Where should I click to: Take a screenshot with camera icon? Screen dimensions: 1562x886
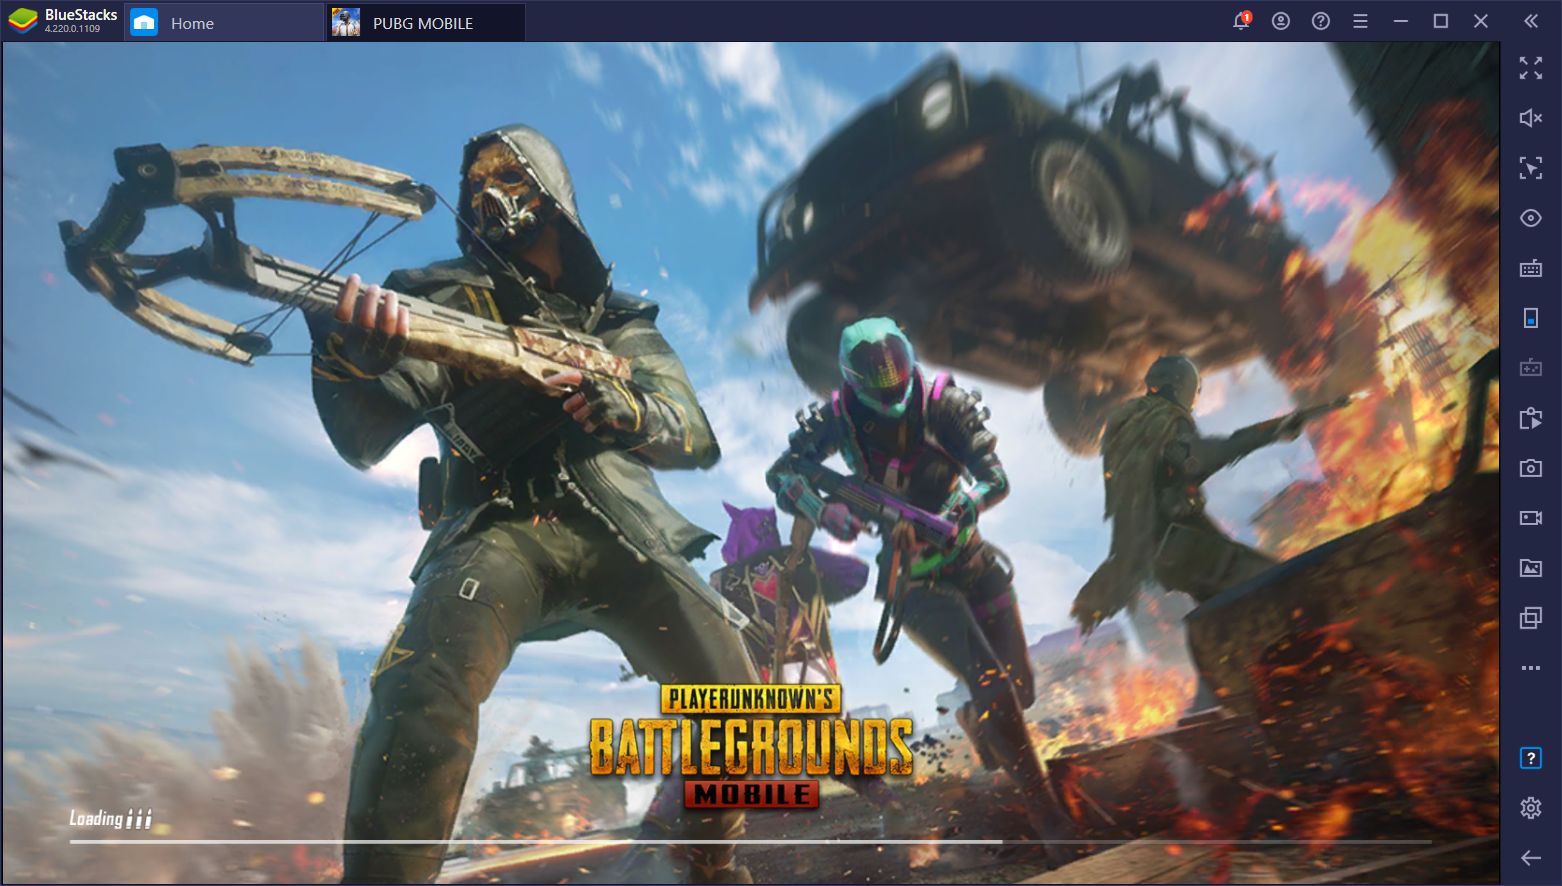click(1531, 468)
